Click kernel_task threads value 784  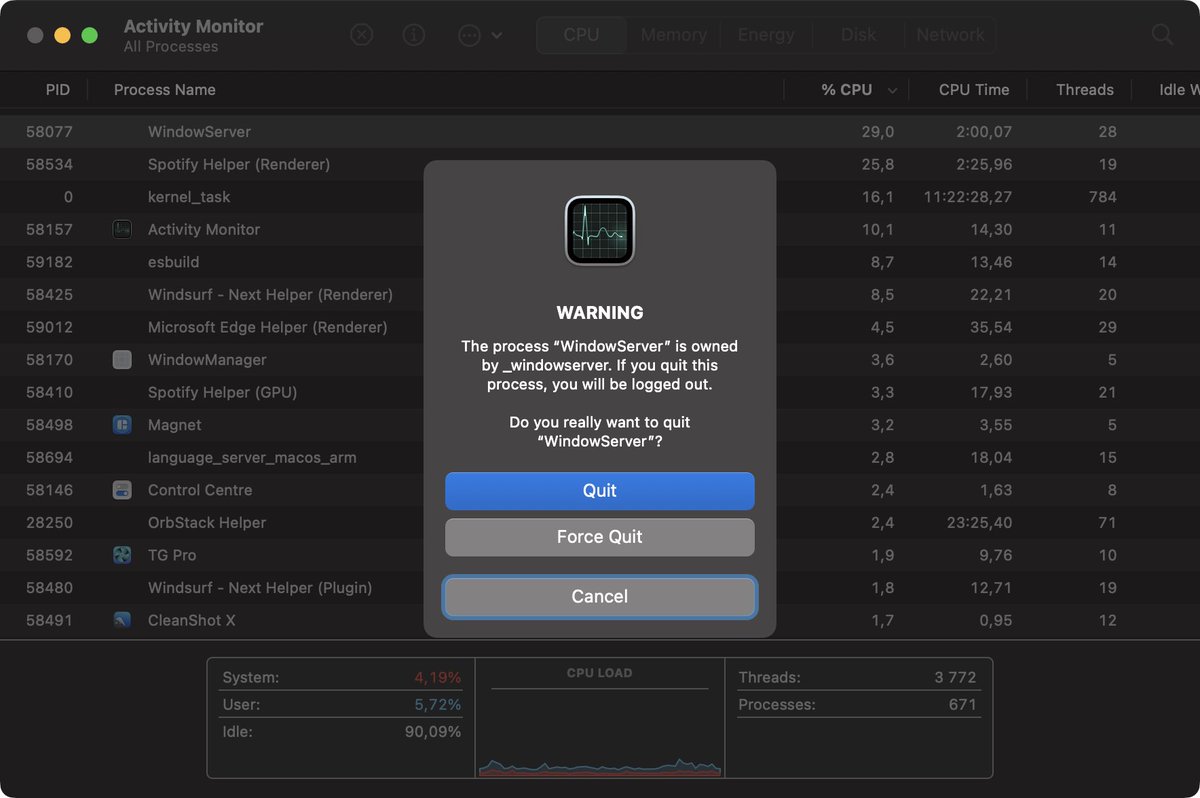pos(1102,197)
